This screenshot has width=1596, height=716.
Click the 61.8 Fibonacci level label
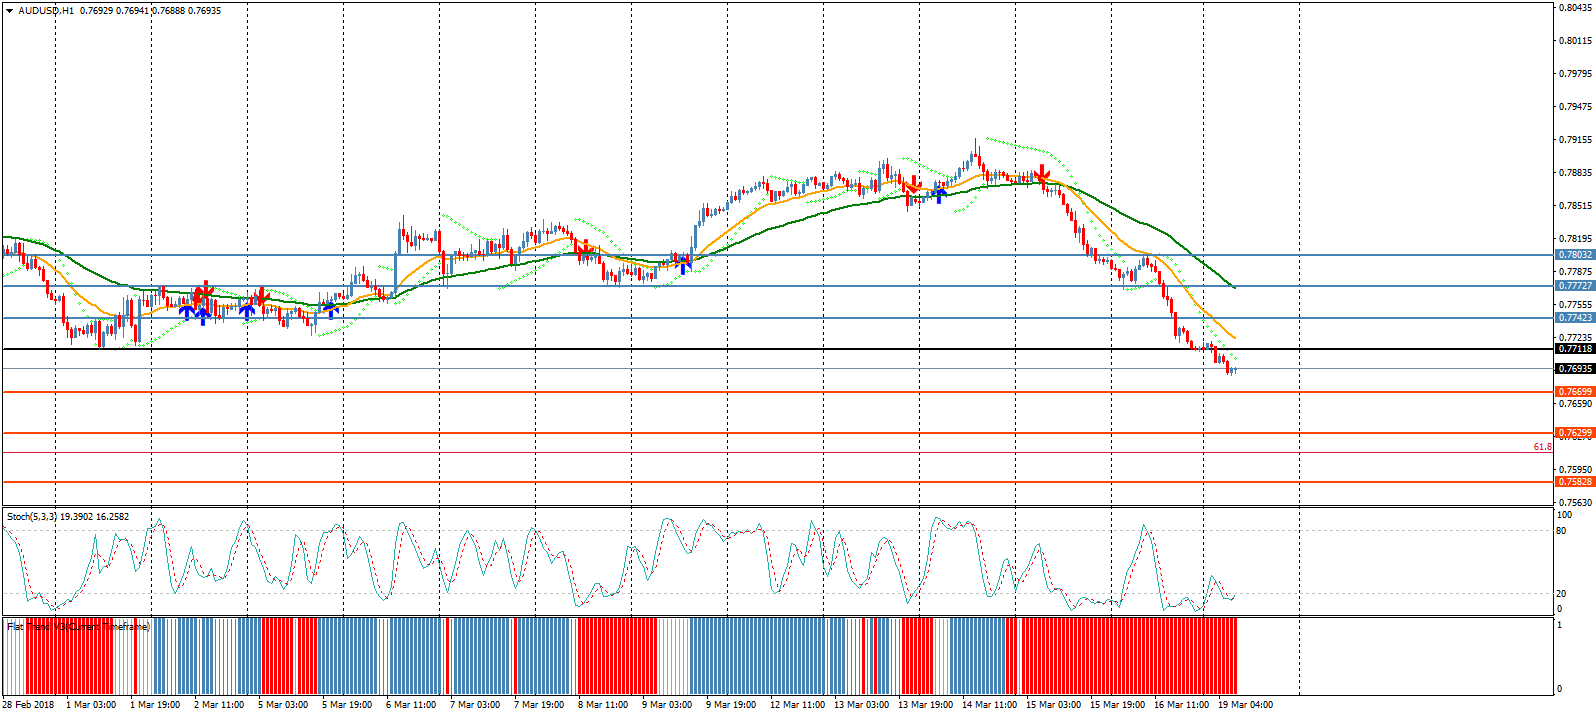(x=1542, y=447)
